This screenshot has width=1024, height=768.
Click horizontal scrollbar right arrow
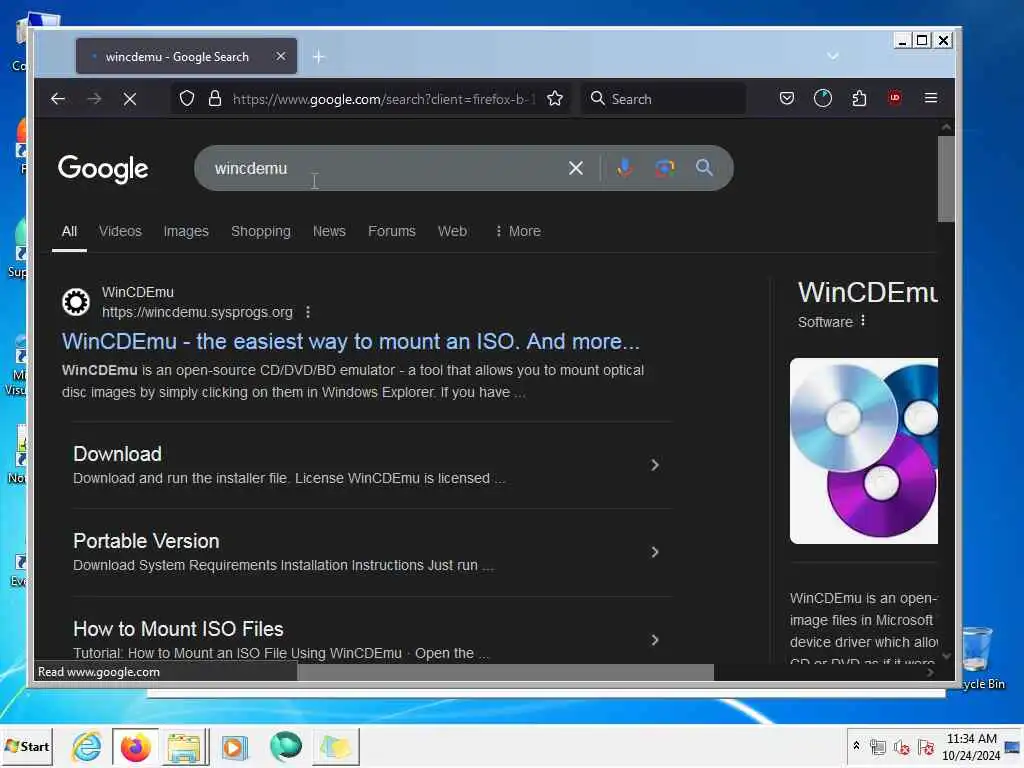click(931, 672)
